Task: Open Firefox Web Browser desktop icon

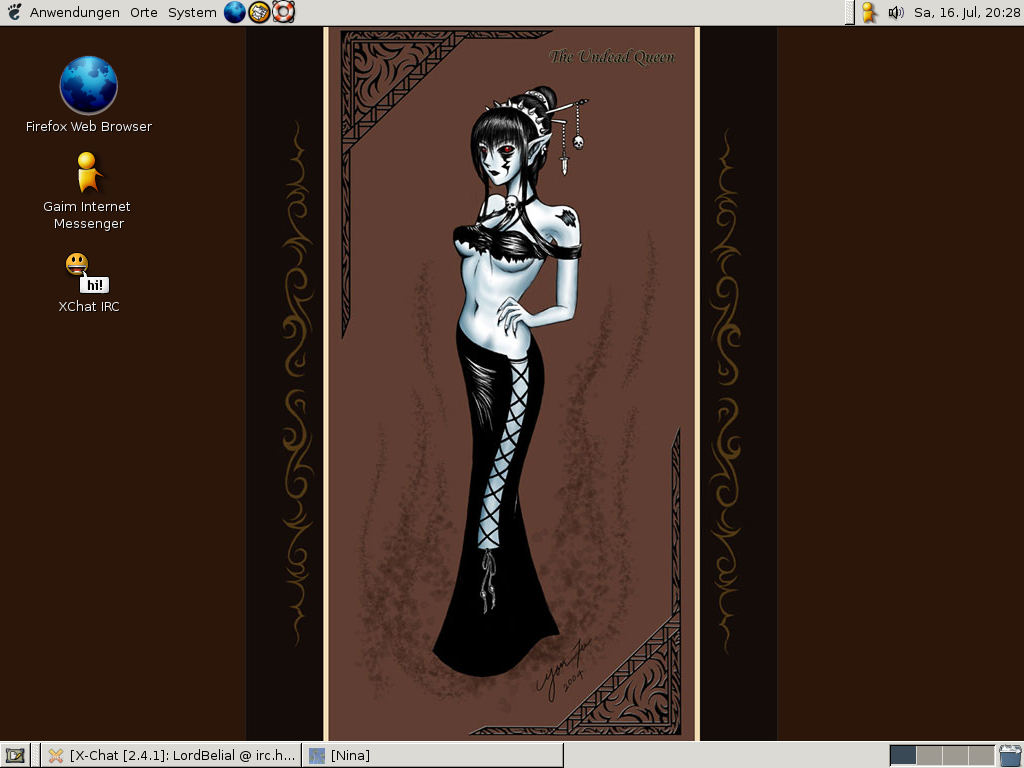Action: 89,86
